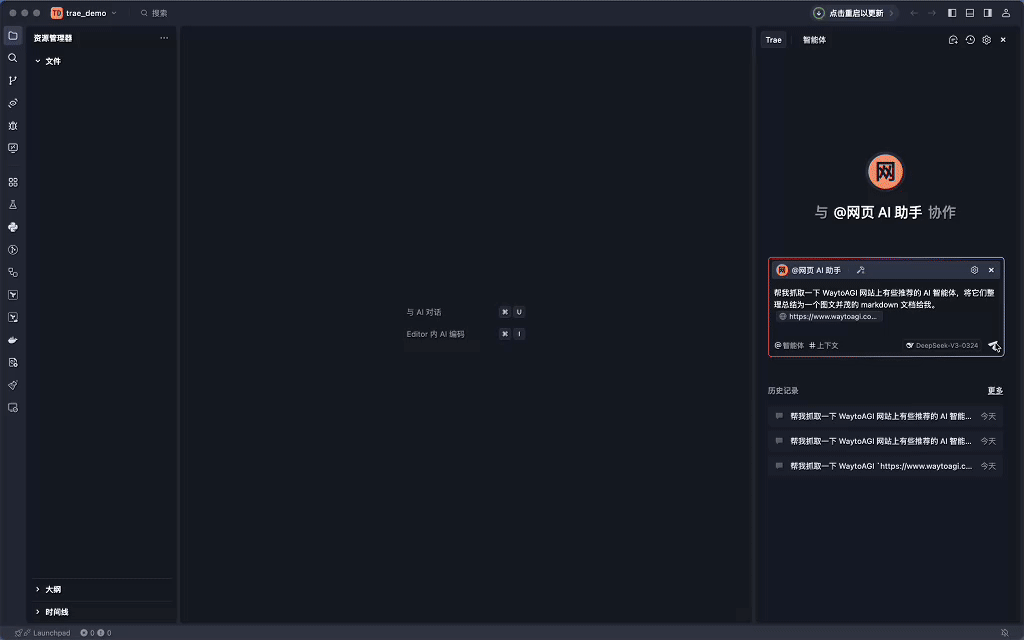Open the chat history clock icon
1024x640 pixels.
(x=970, y=40)
